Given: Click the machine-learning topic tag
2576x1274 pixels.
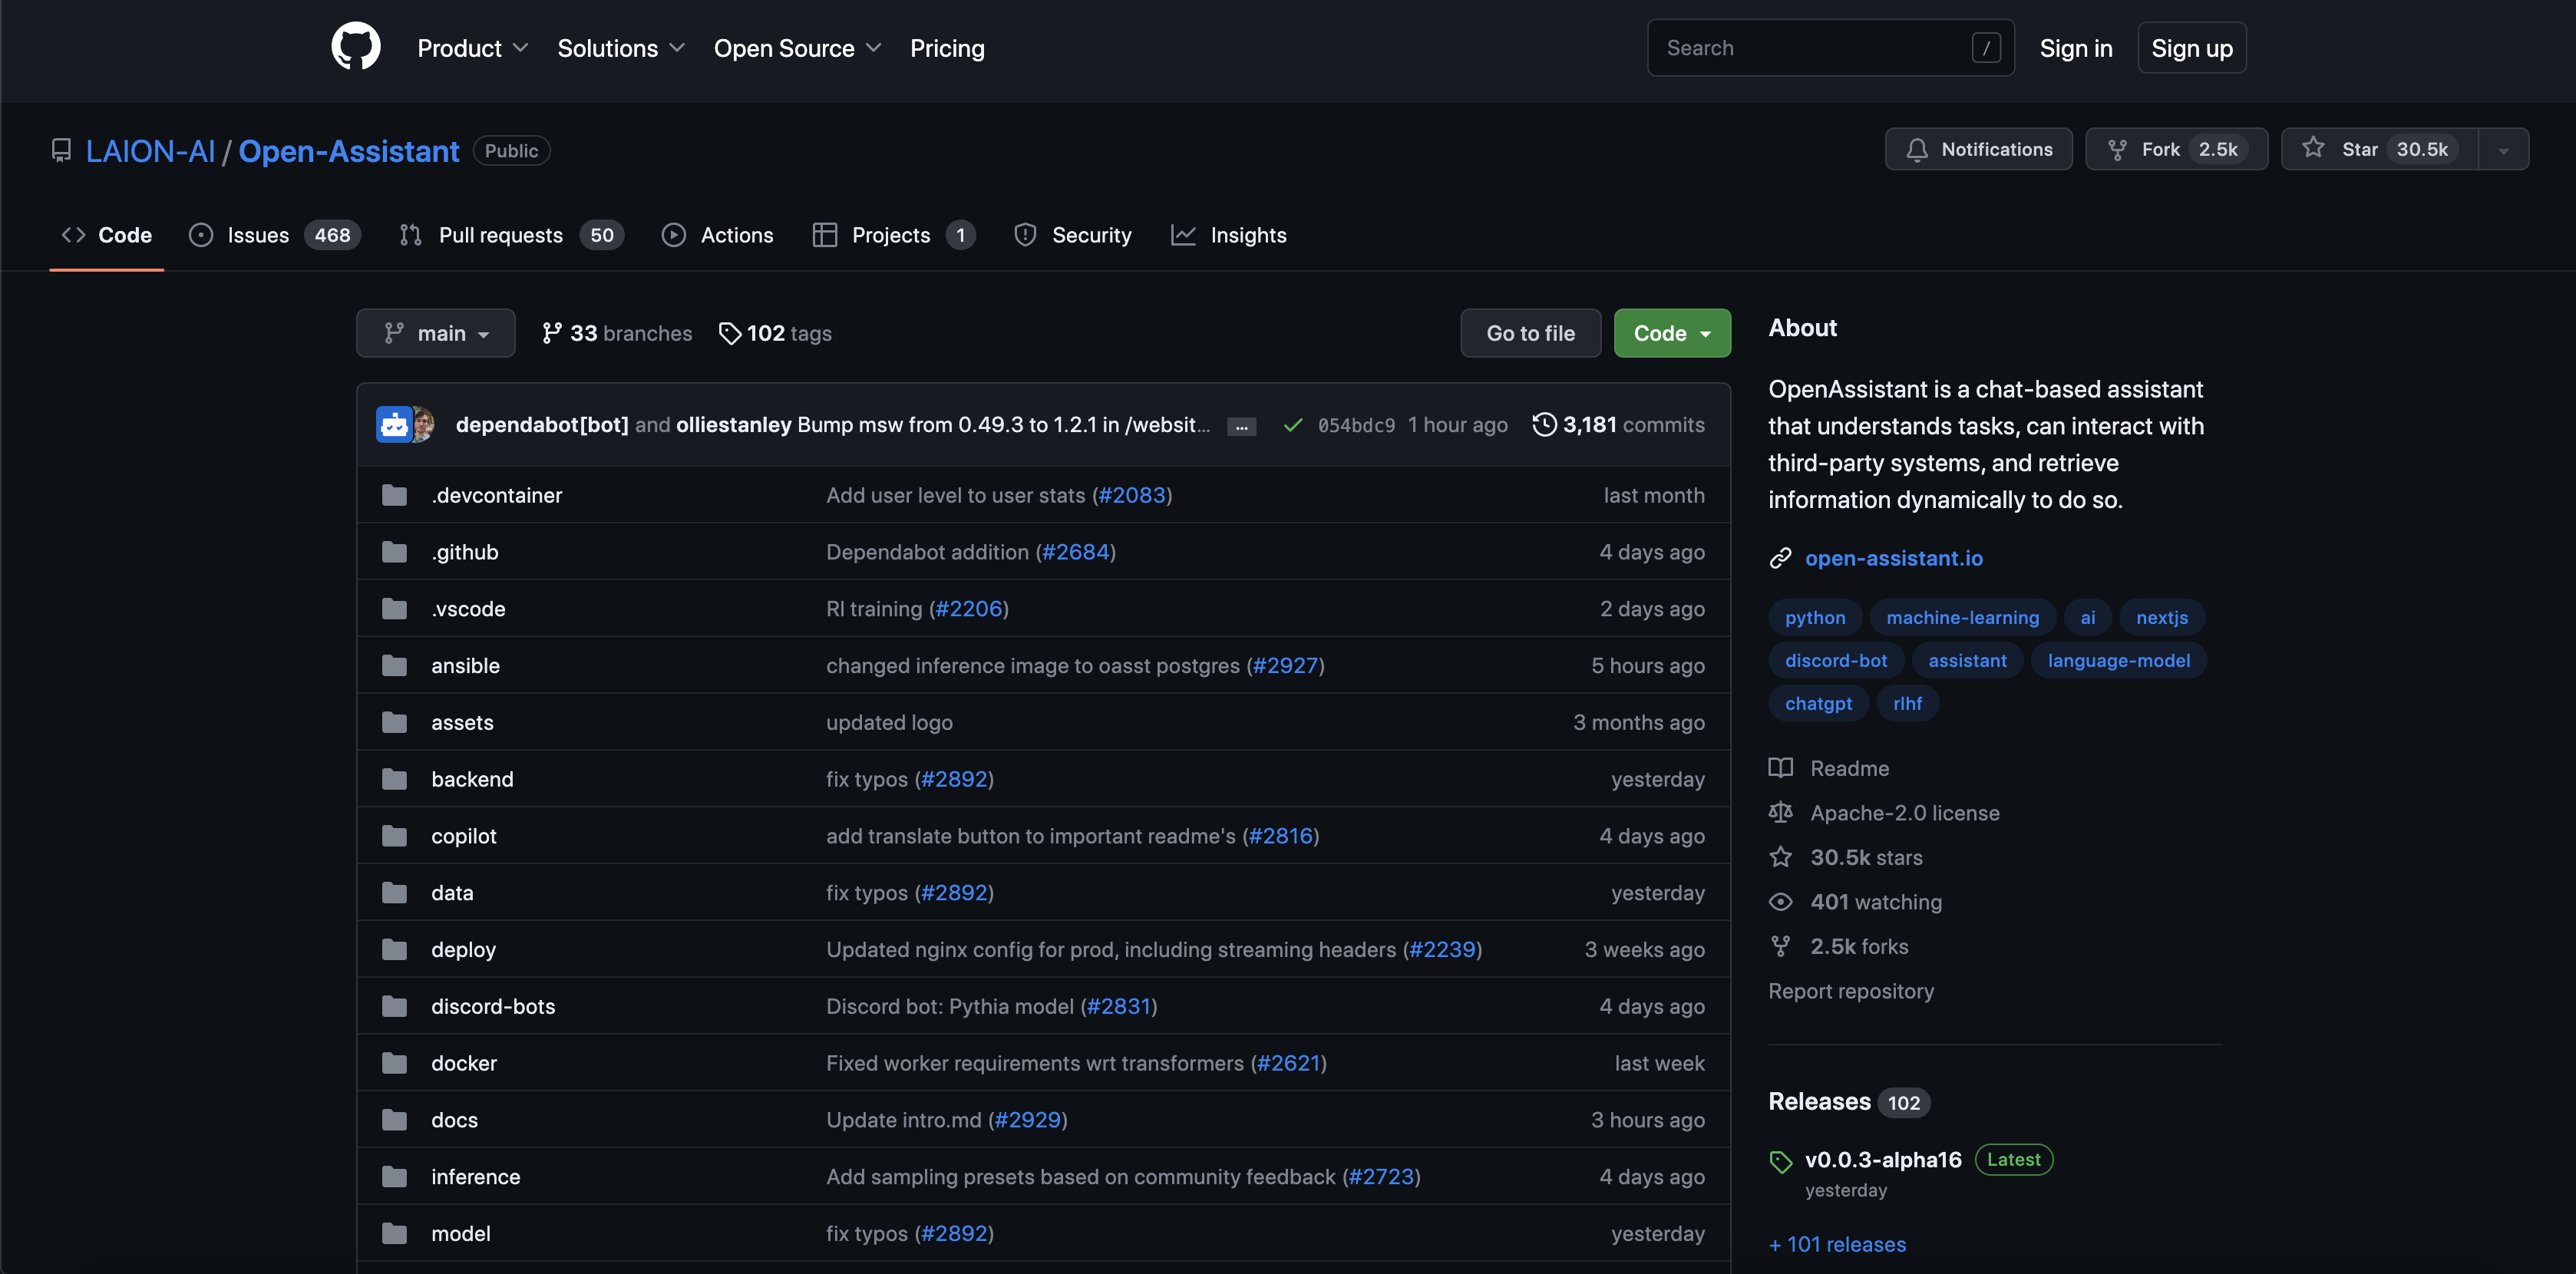Looking at the screenshot, I should click(x=1962, y=617).
